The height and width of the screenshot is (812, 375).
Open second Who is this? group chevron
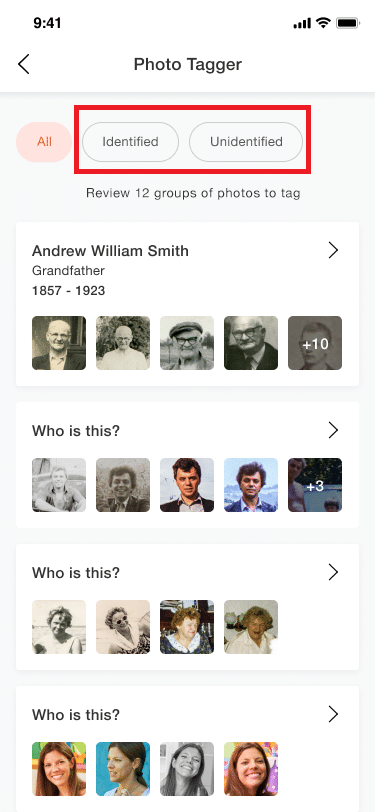pos(334,572)
